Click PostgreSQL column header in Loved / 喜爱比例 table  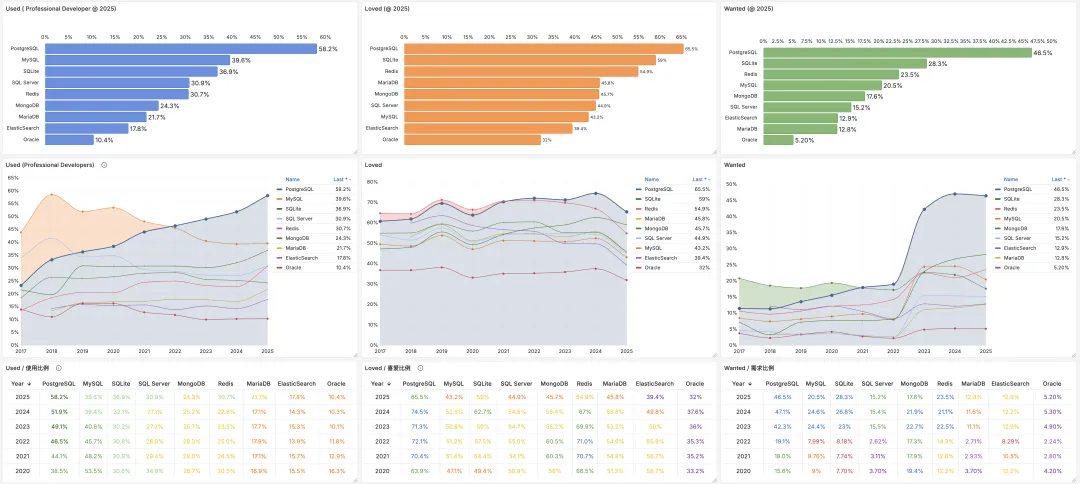click(417, 383)
